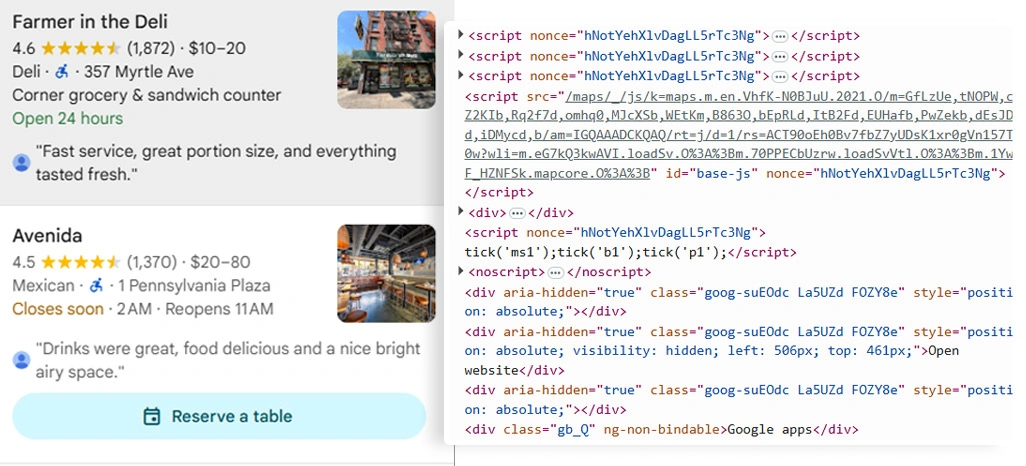Click "1 Pennsylvania Plaza" address
This screenshot has height=466, width=1026.
click(194, 285)
